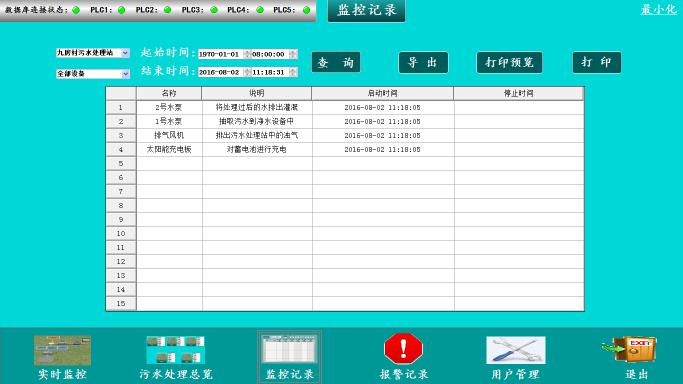Click the PLC5 green status light
The image size is (683, 384).
306,10
